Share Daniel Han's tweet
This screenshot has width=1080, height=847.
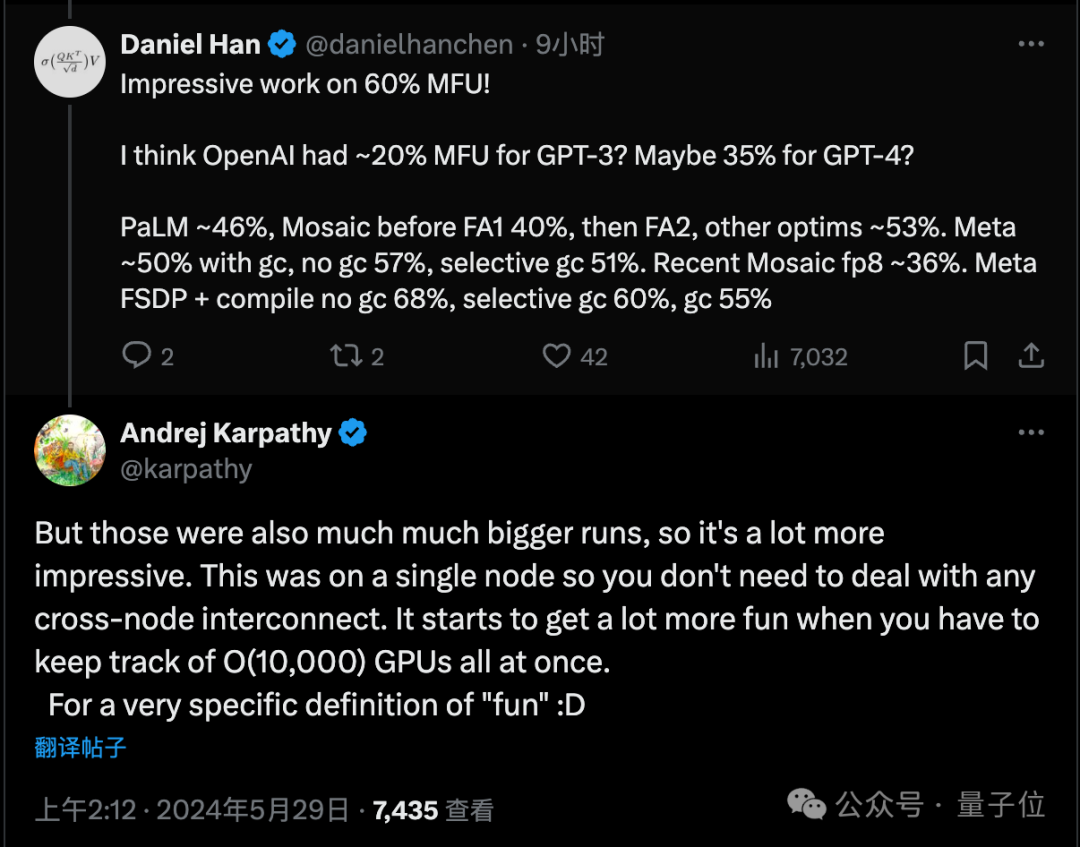point(1031,356)
